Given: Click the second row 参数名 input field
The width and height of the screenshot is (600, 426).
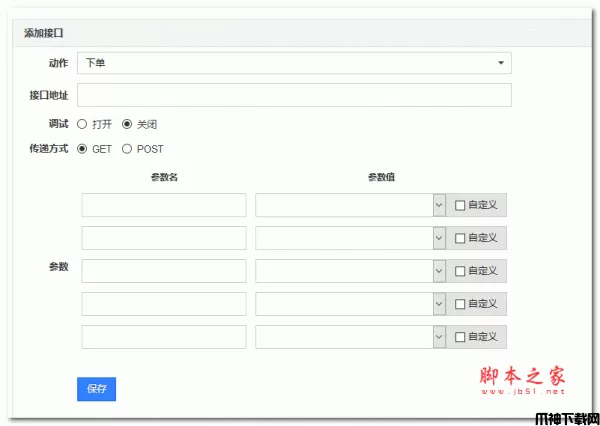Looking at the screenshot, I should (164, 238).
